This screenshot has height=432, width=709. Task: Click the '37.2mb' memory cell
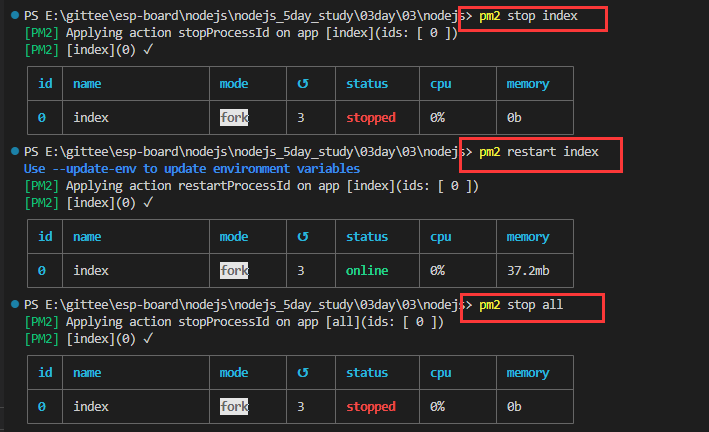tap(528, 271)
